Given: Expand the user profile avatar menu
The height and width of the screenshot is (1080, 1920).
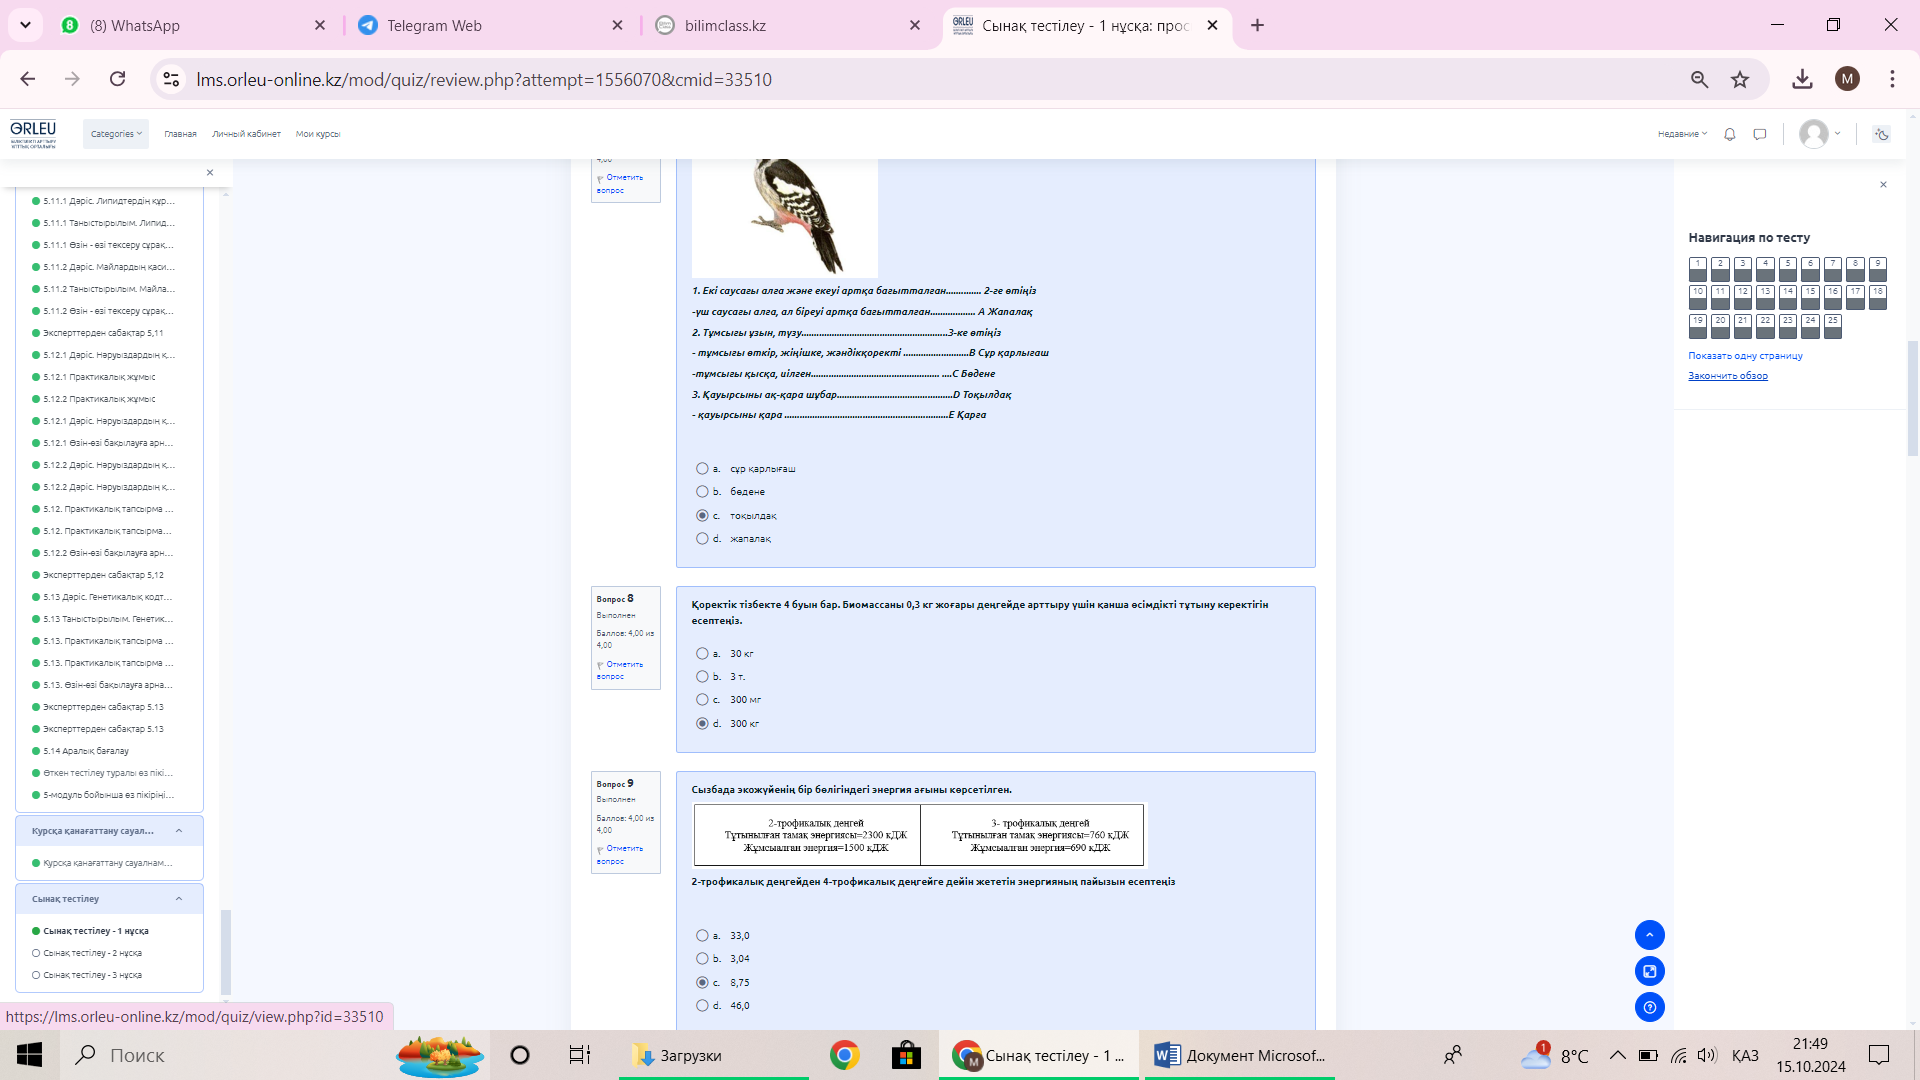Looking at the screenshot, I should pyautogui.click(x=1819, y=134).
